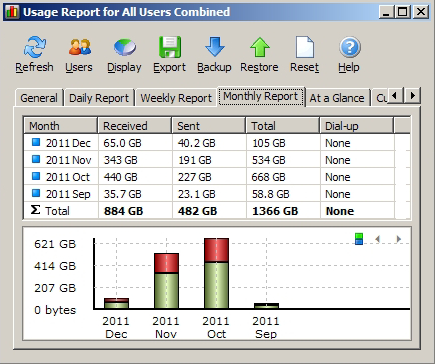Select the 2011 Dec row label
Image resolution: width=435 pixels, height=364 pixels.
68,143
